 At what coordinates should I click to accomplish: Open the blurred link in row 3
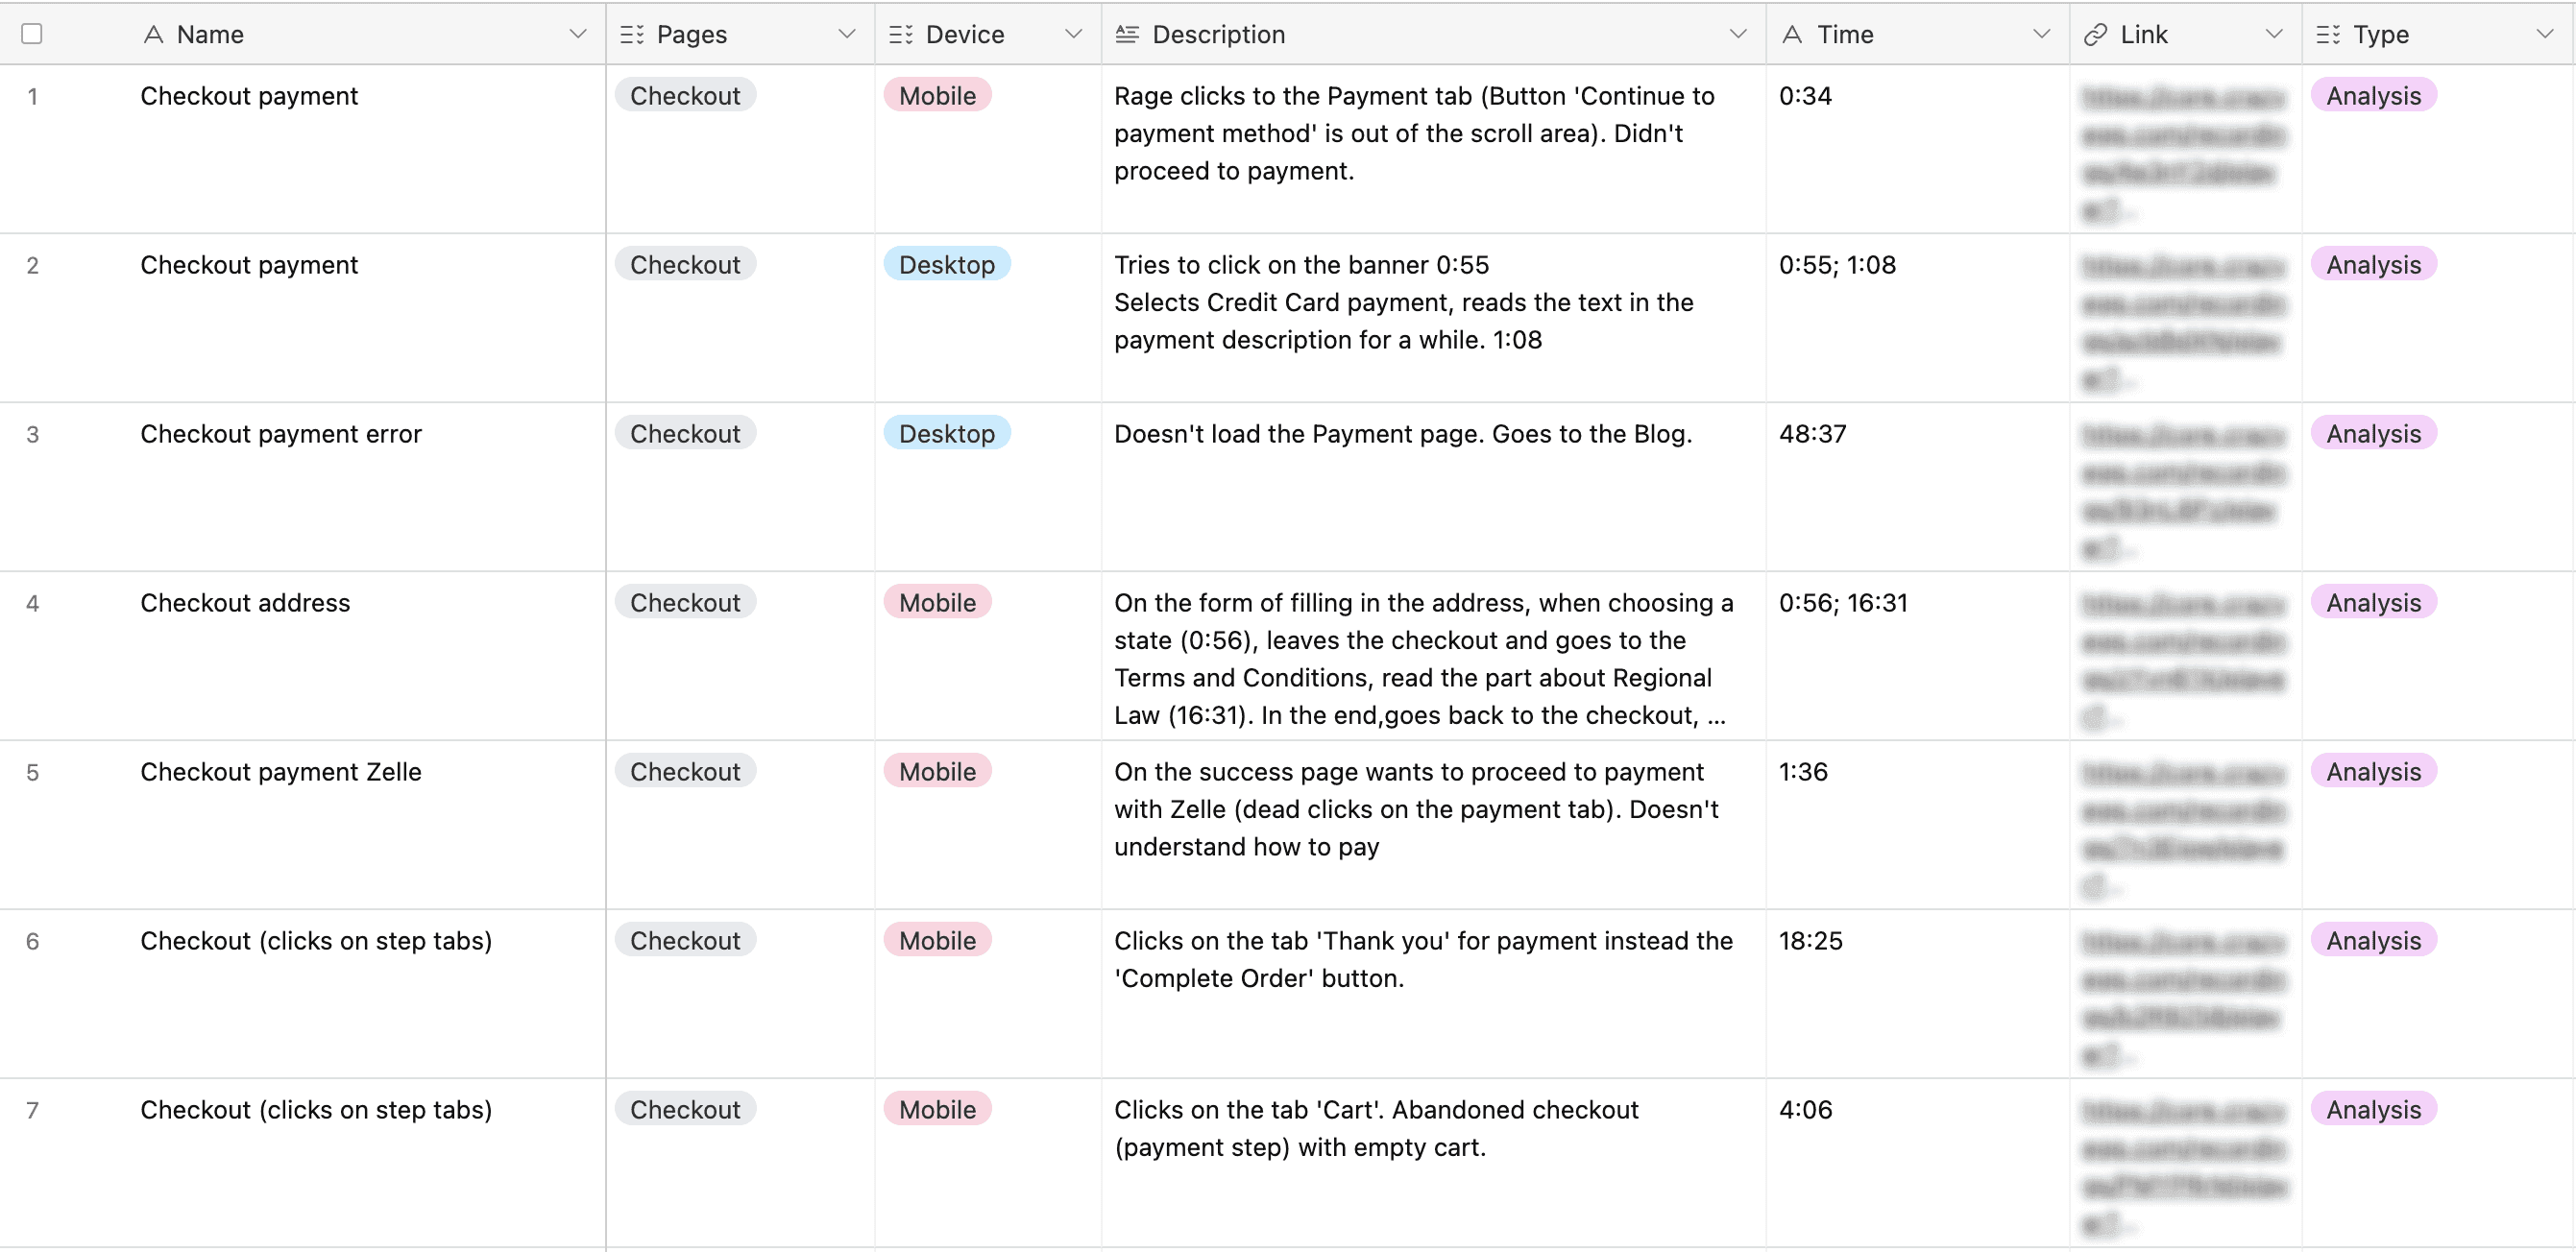coord(2184,491)
